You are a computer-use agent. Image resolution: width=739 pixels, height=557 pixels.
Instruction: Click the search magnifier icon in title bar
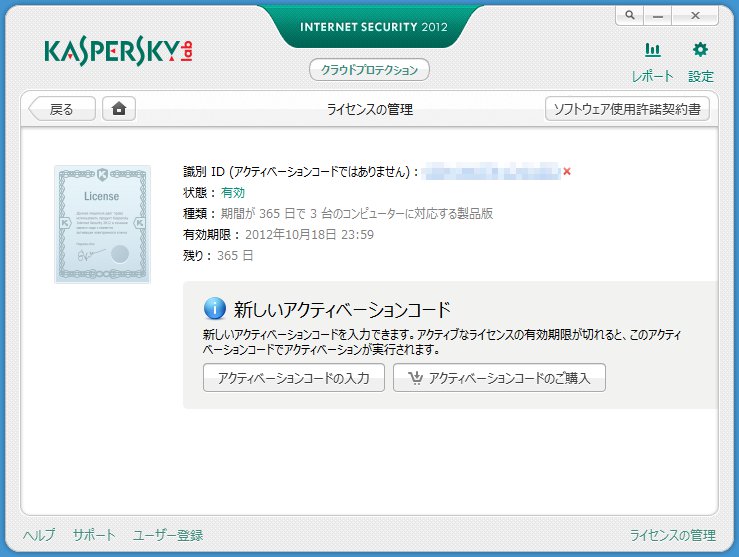630,15
